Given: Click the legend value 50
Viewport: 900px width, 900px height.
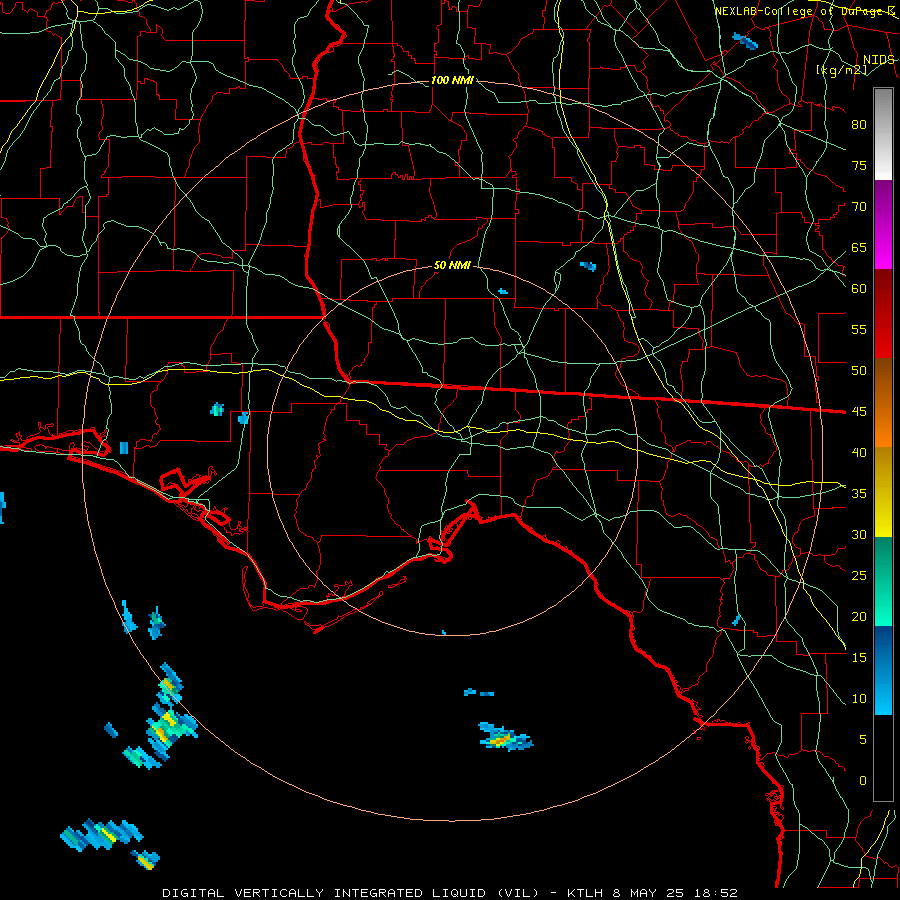Looking at the screenshot, I should pos(859,370).
